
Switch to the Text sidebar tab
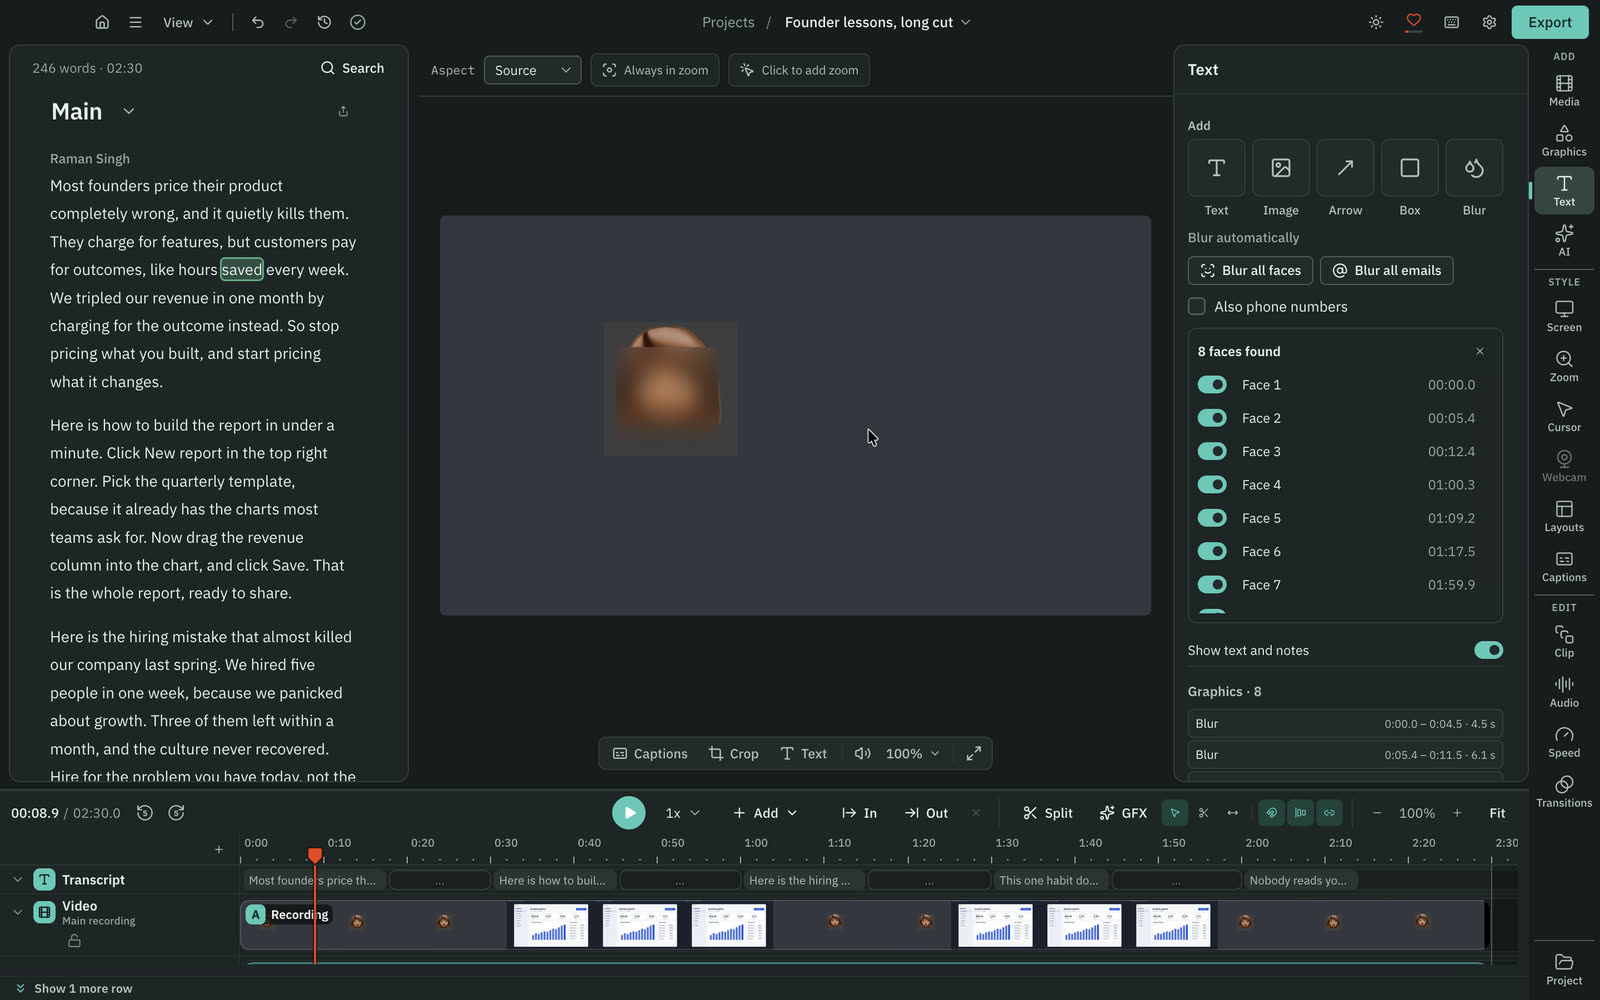pos(1564,190)
